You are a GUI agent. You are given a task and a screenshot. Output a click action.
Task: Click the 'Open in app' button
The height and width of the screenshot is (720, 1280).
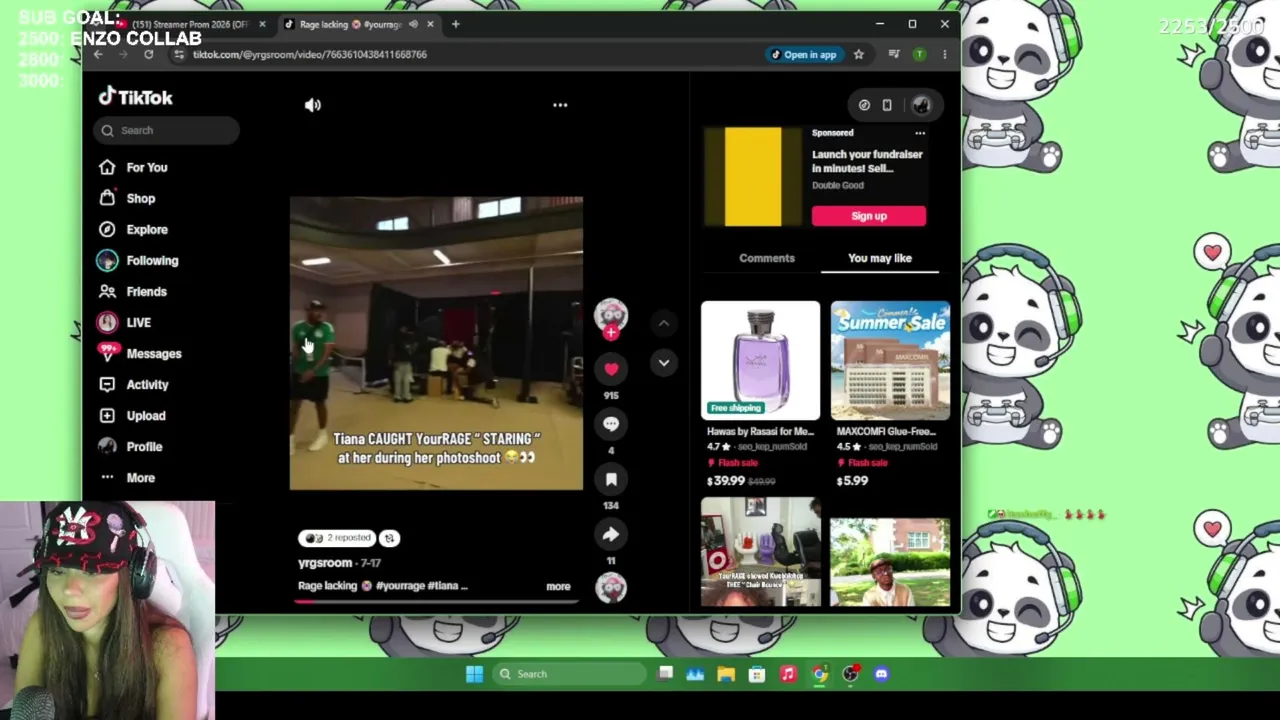pyautogui.click(x=803, y=54)
